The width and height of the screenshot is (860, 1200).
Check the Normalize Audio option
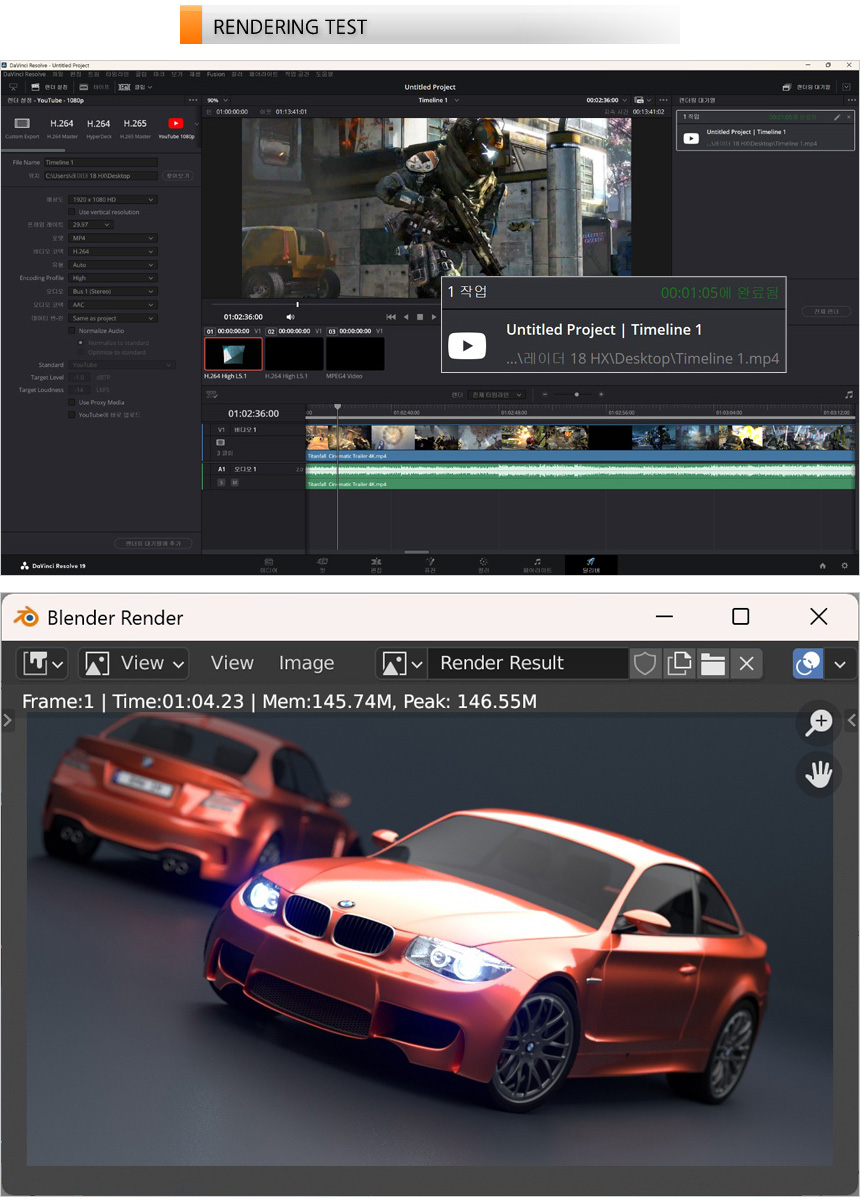tap(71, 330)
